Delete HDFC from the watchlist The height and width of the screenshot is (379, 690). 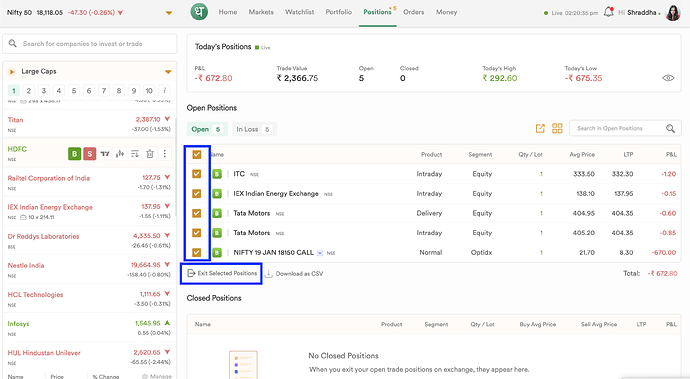click(x=150, y=154)
